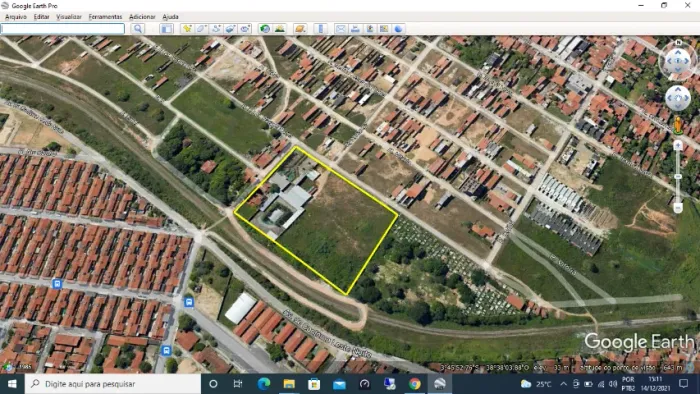Click the Street View pegman icon
The image size is (700, 394).
(x=678, y=125)
